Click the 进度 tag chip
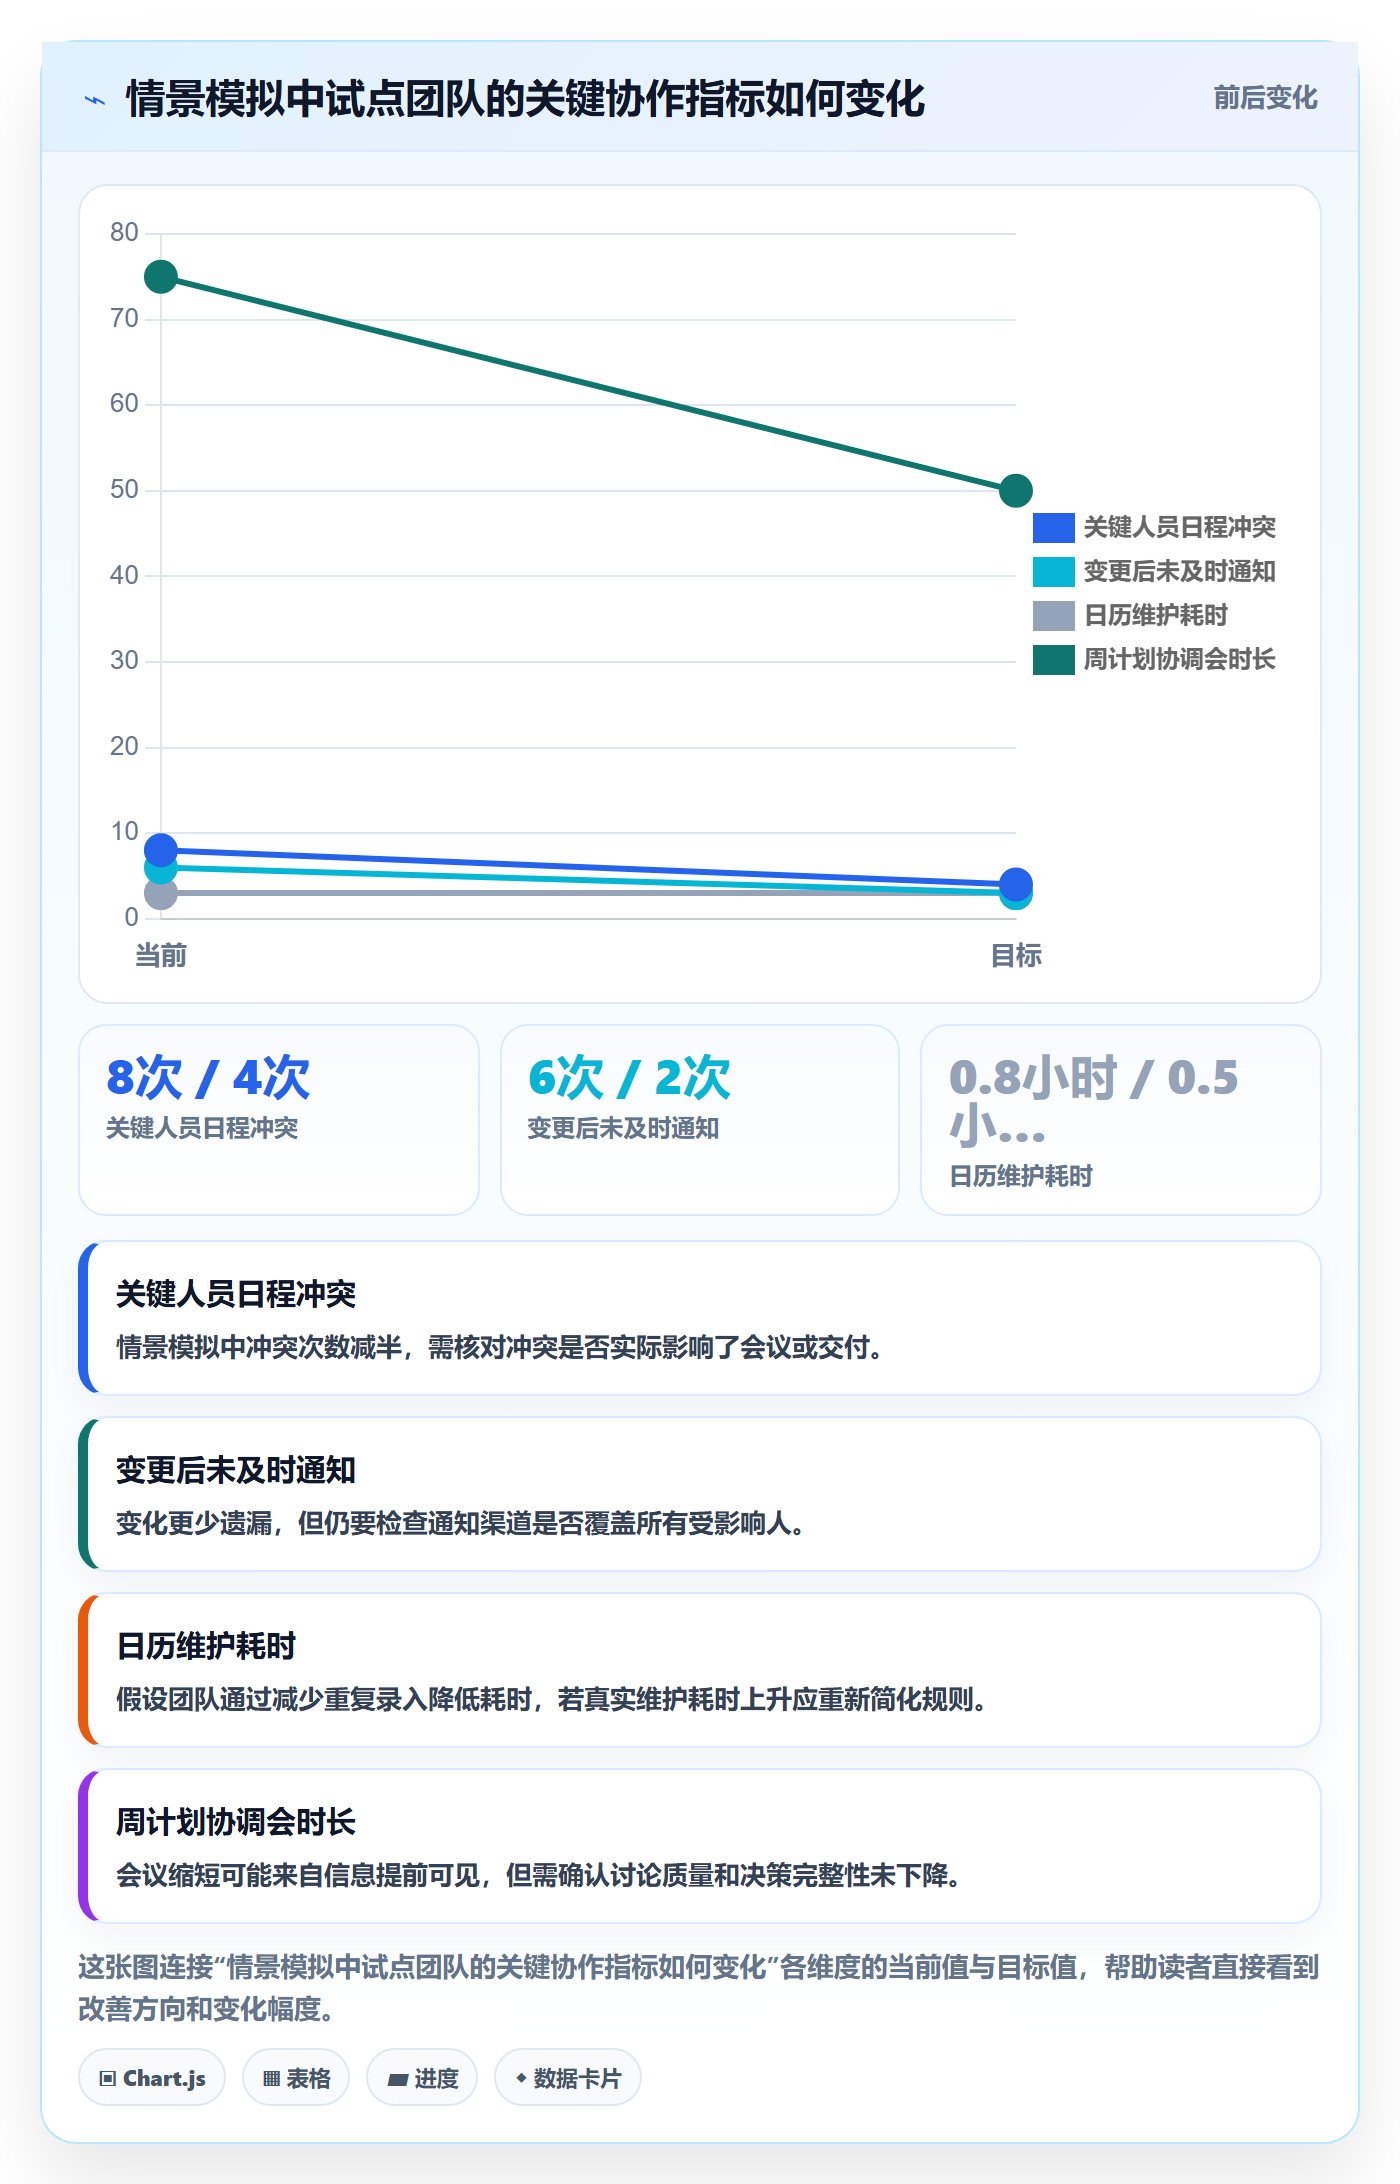 point(422,2078)
